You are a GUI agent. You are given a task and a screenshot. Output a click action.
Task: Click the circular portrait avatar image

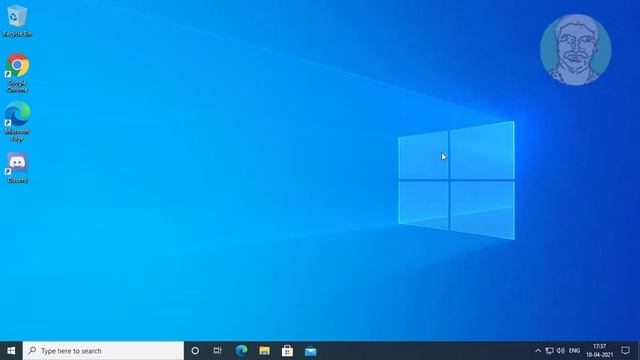(576, 50)
